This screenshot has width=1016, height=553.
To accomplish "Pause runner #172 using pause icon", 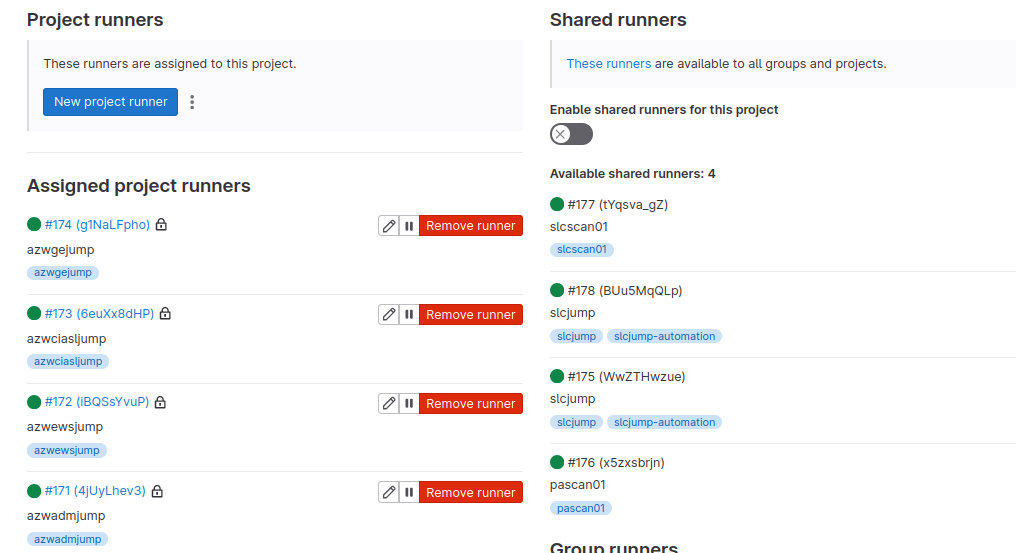I will tap(409, 404).
